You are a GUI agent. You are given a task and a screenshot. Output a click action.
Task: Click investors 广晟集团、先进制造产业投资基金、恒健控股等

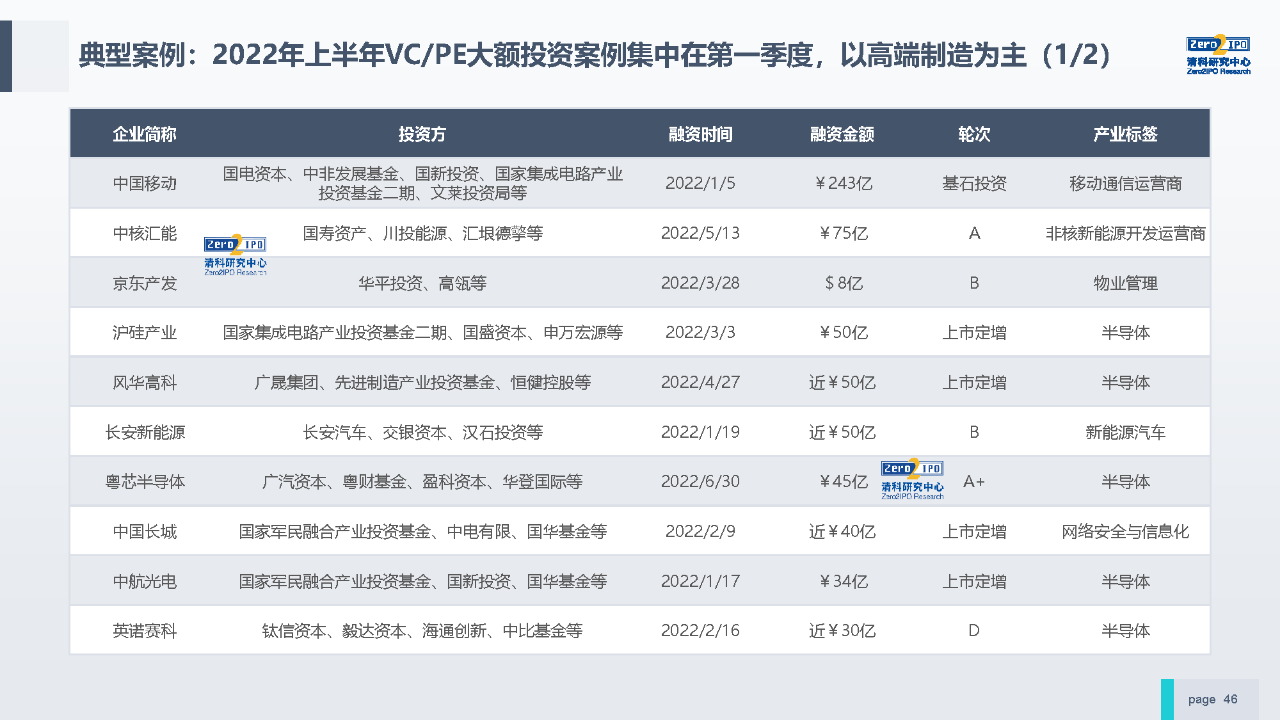pos(423,383)
